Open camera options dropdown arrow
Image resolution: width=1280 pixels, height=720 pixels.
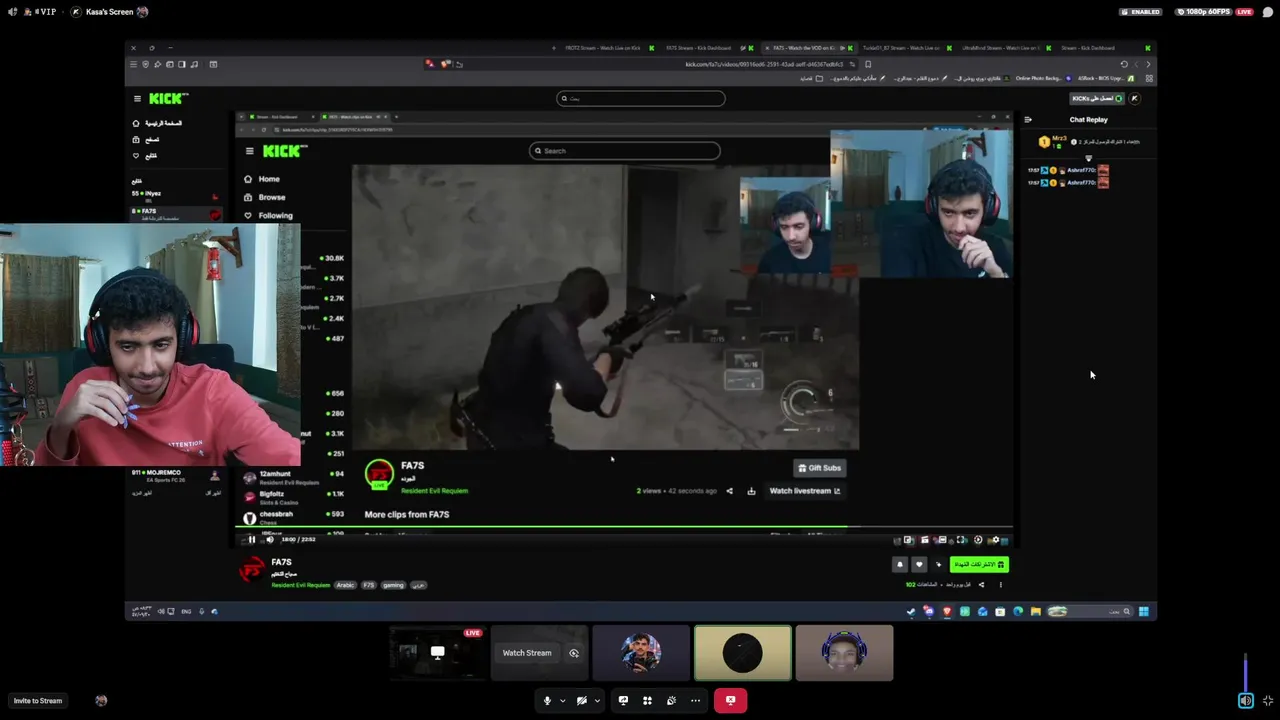(597, 701)
